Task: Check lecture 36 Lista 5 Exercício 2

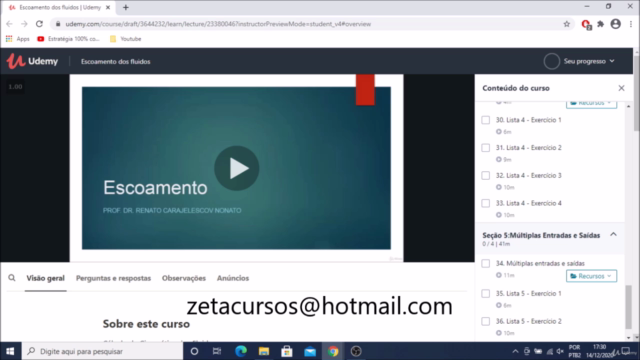Action: tap(485, 322)
